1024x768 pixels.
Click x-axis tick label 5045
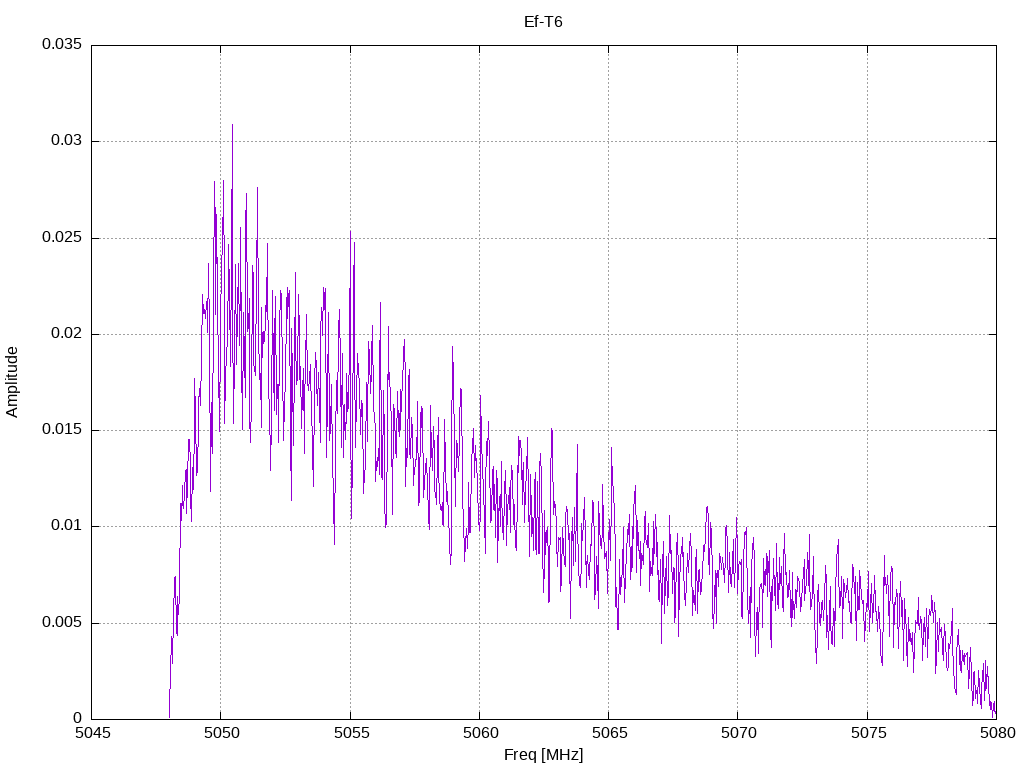tap(93, 733)
